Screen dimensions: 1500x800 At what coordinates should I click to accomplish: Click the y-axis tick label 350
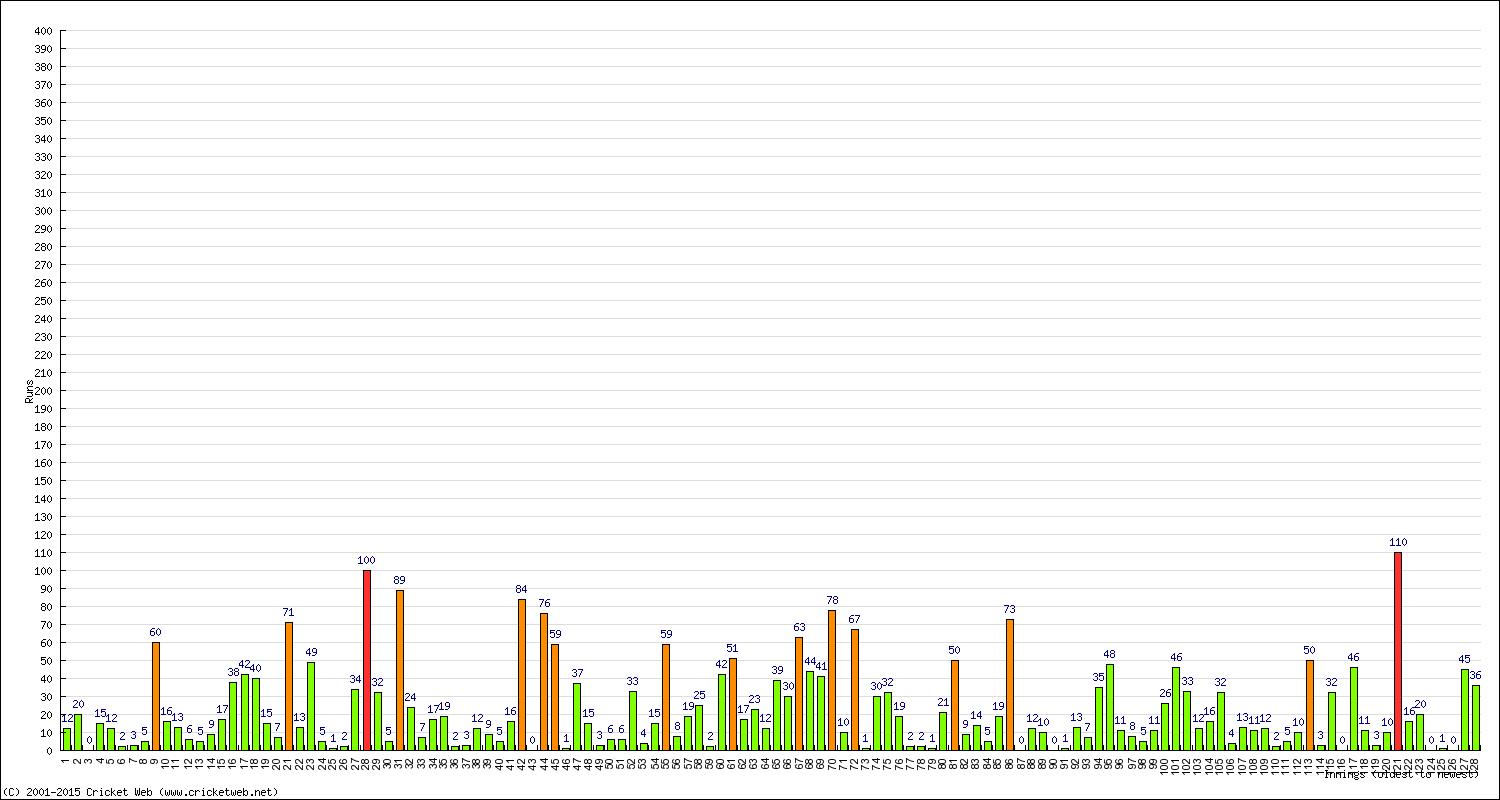point(43,121)
